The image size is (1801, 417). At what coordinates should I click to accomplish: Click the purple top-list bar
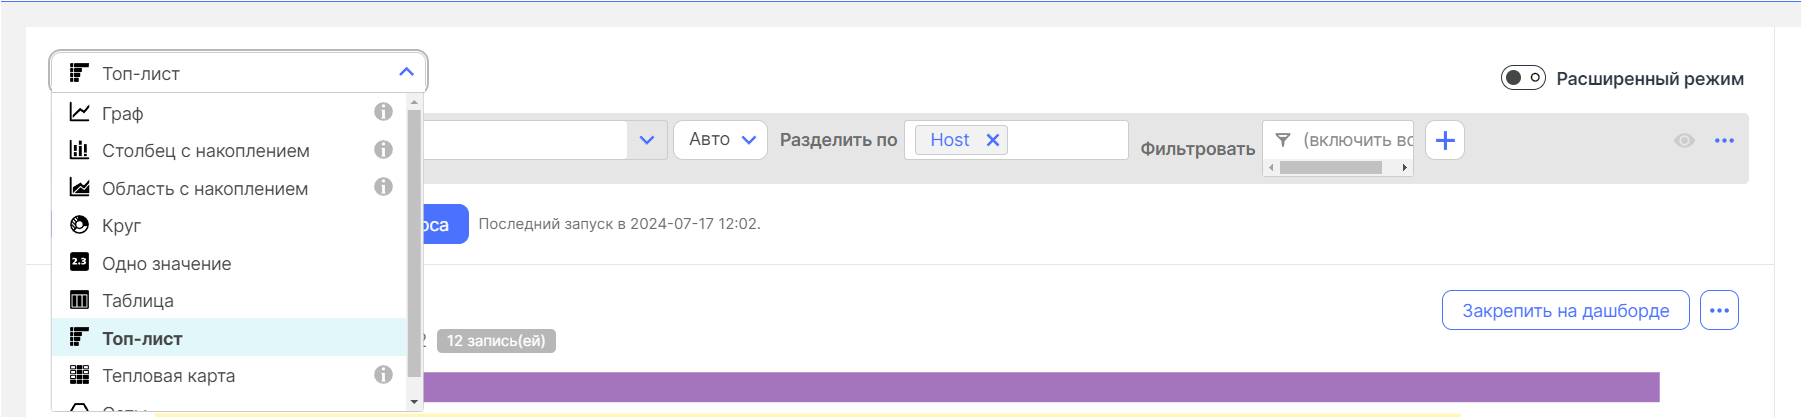1040,386
